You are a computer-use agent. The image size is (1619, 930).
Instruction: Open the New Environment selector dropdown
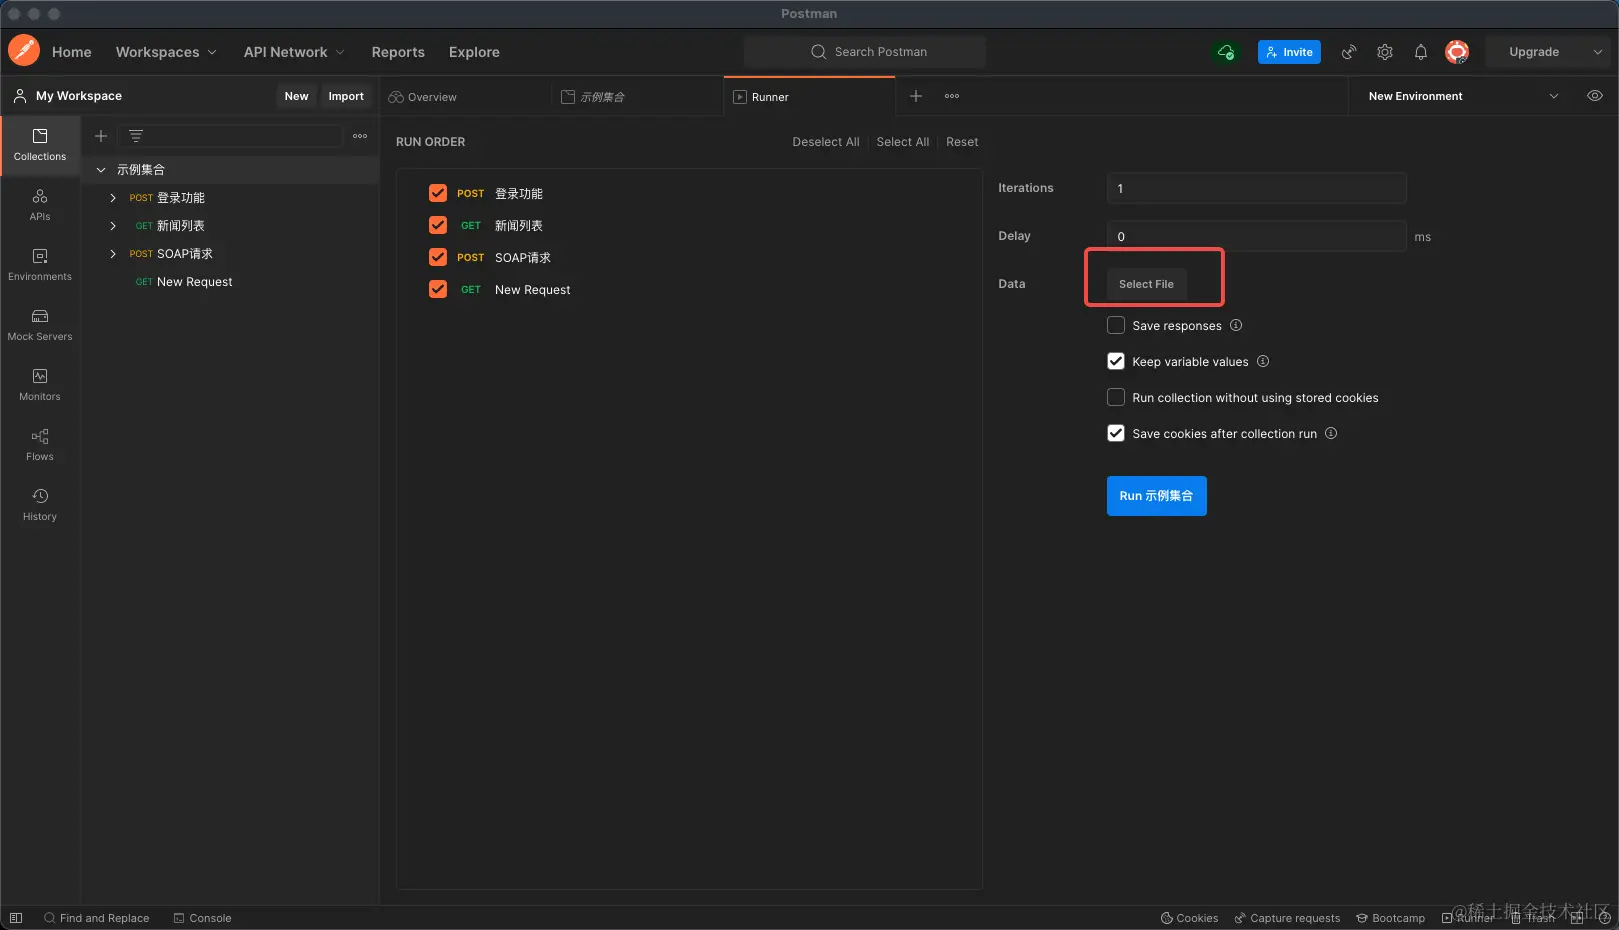(1463, 96)
